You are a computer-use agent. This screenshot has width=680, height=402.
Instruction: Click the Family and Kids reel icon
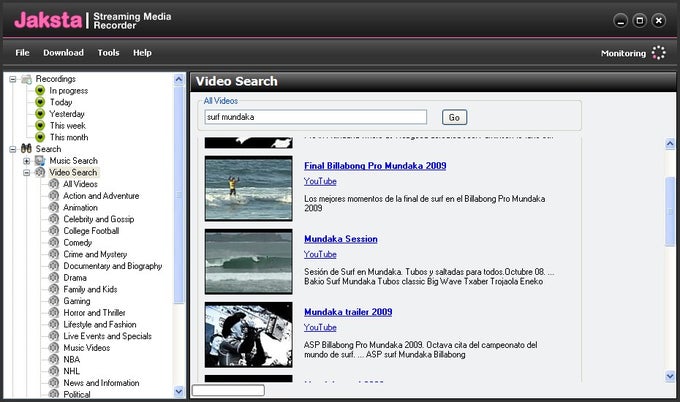54,289
